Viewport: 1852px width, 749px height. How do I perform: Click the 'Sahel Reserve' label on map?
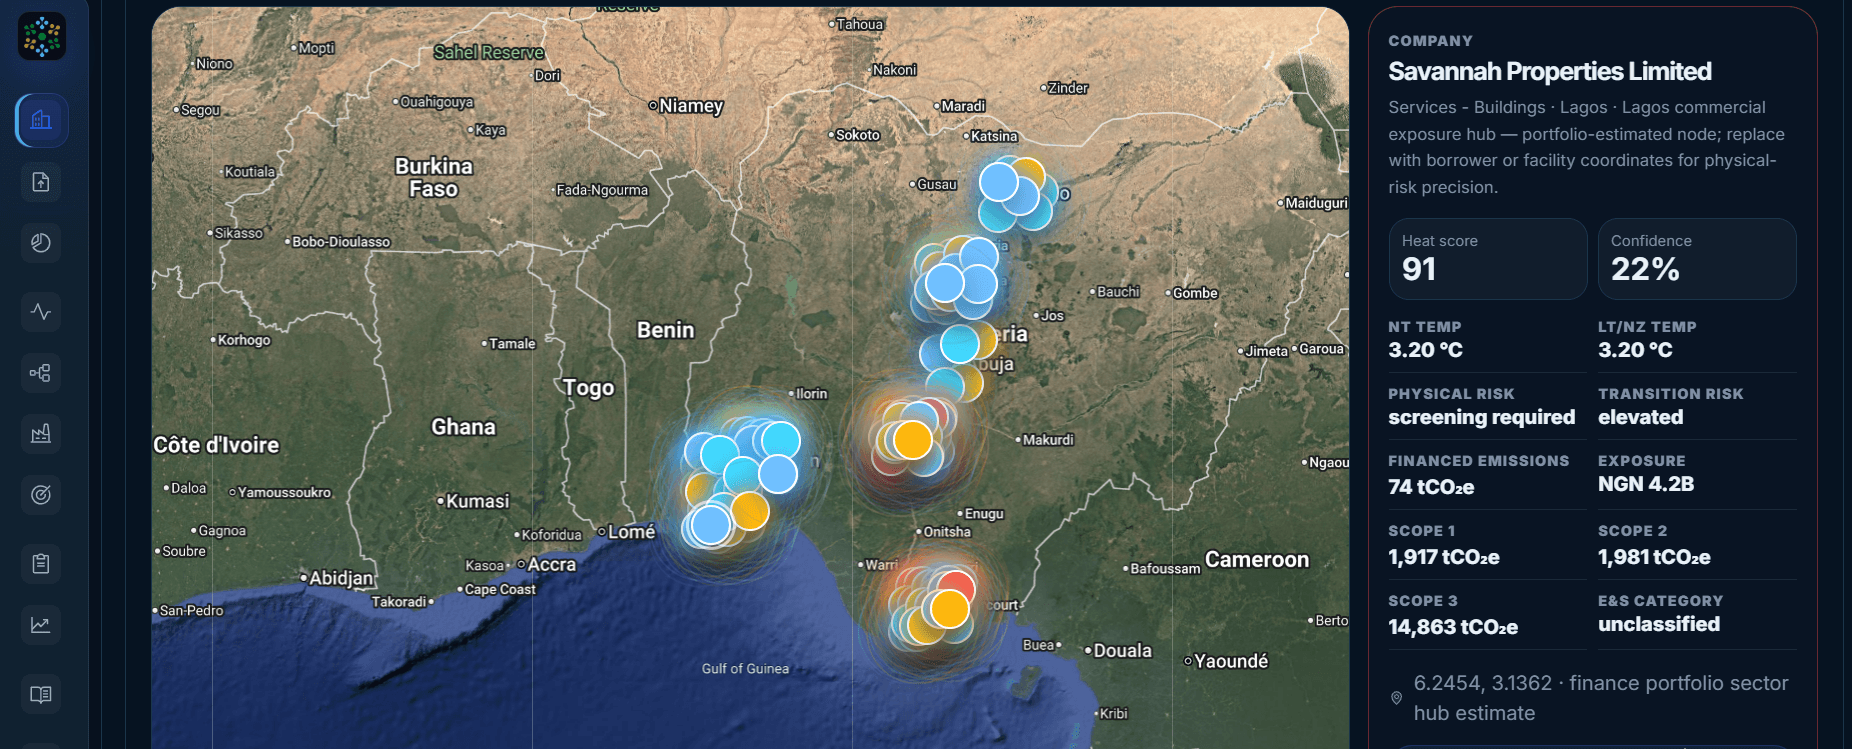pos(489,52)
